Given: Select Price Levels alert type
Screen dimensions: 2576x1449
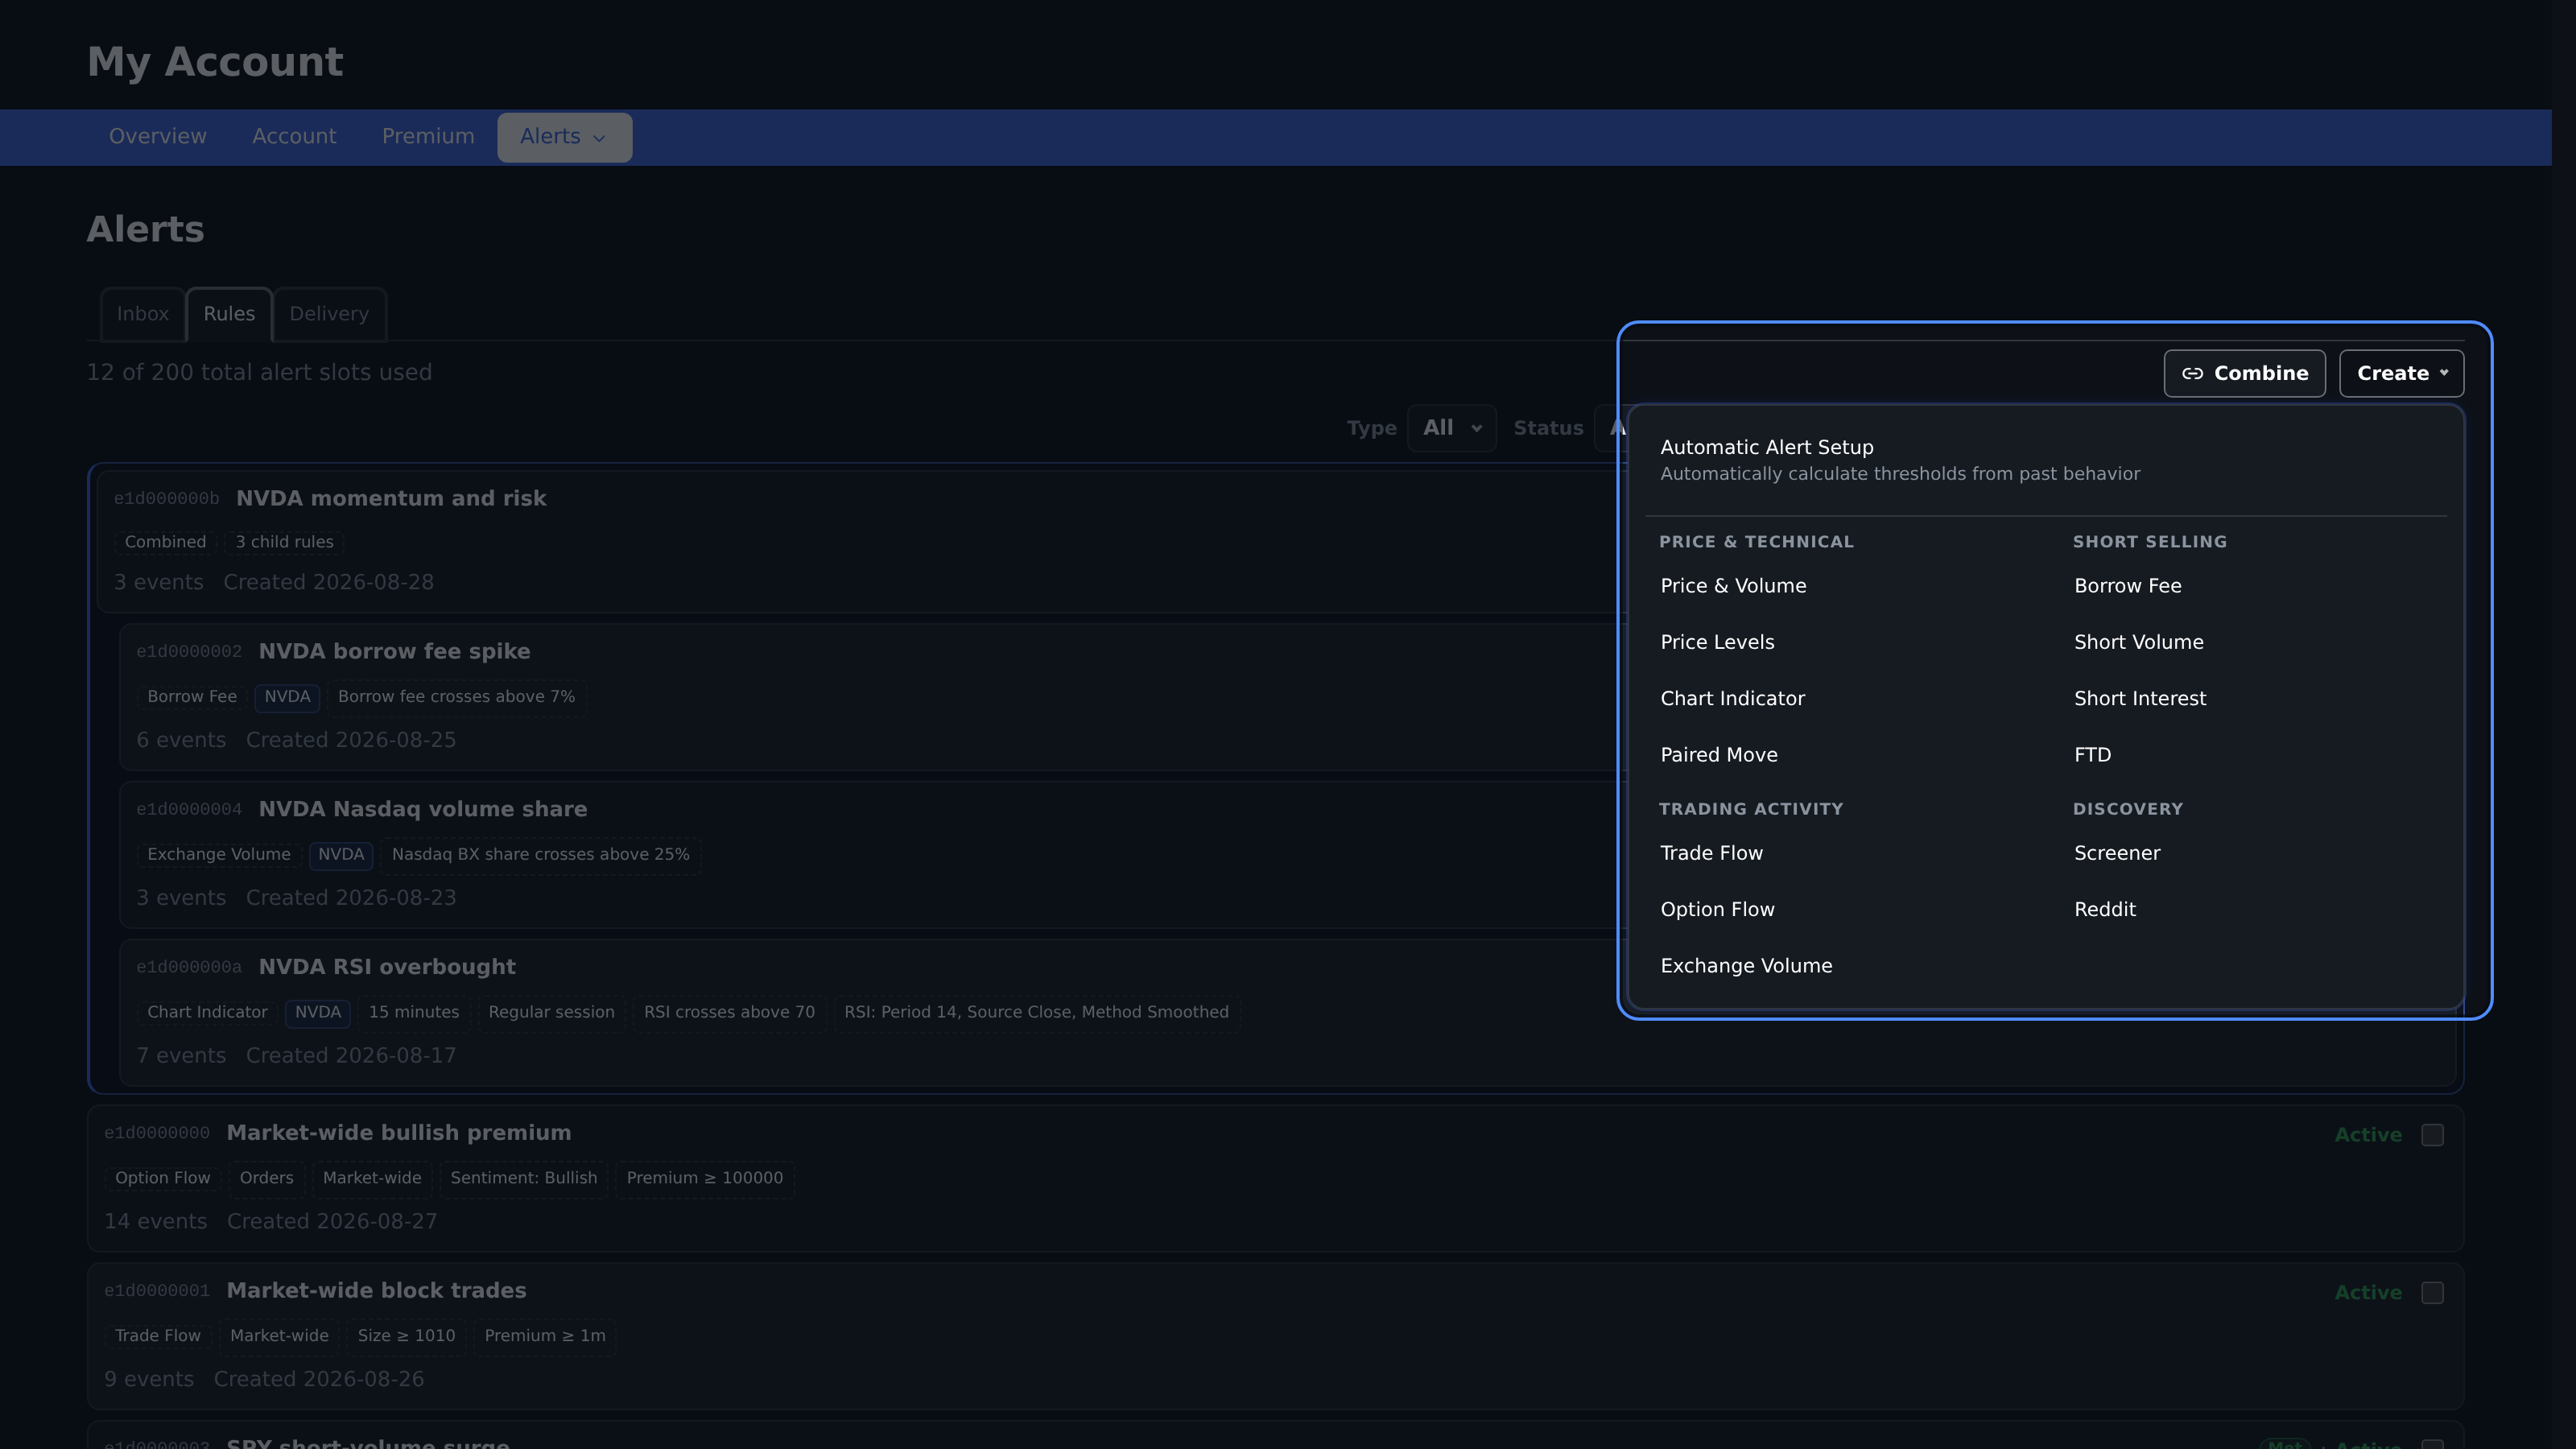Looking at the screenshot, I should click(x=1717, y=642).
